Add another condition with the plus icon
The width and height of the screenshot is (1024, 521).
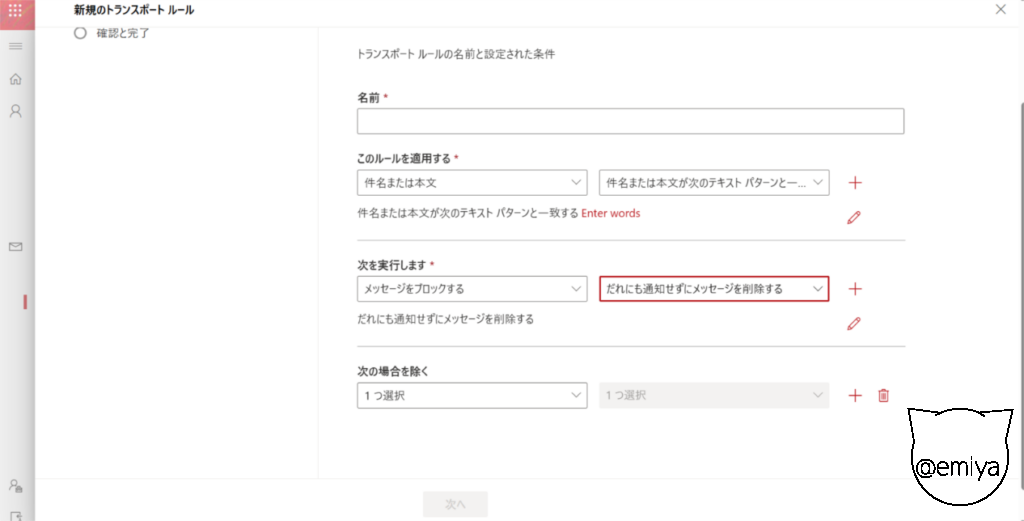click(x=855, y=182)
